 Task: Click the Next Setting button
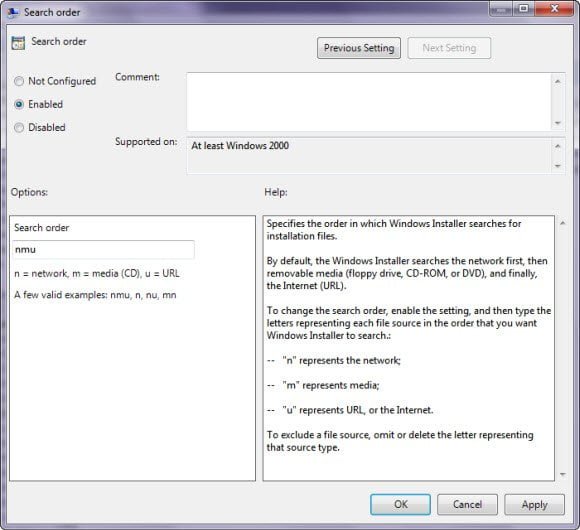pos(449,48)
